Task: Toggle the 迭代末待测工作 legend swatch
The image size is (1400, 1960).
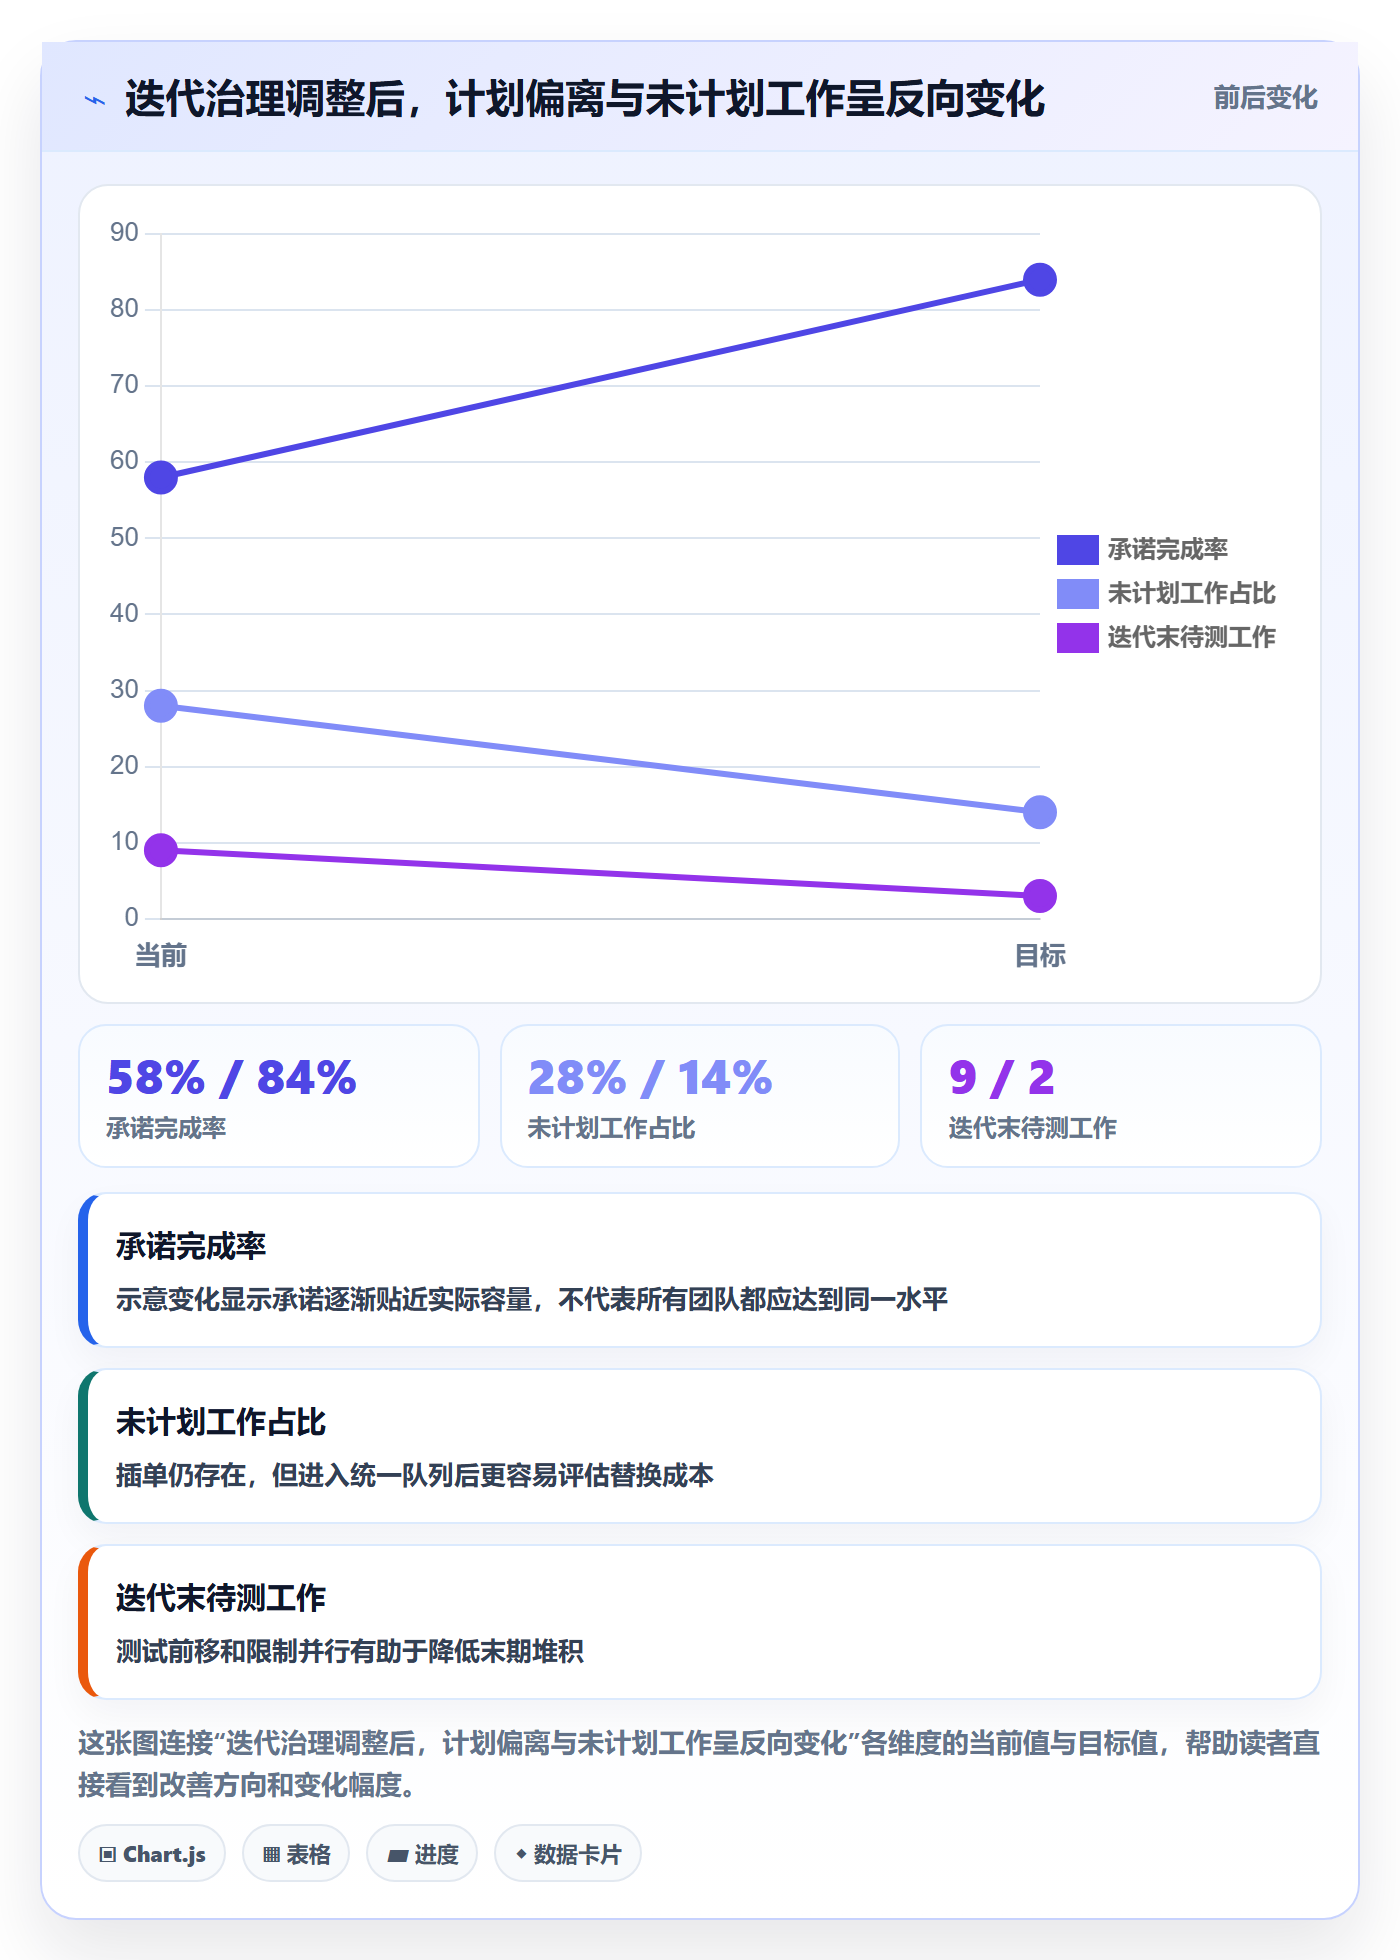Action: tap(1077, 637)
